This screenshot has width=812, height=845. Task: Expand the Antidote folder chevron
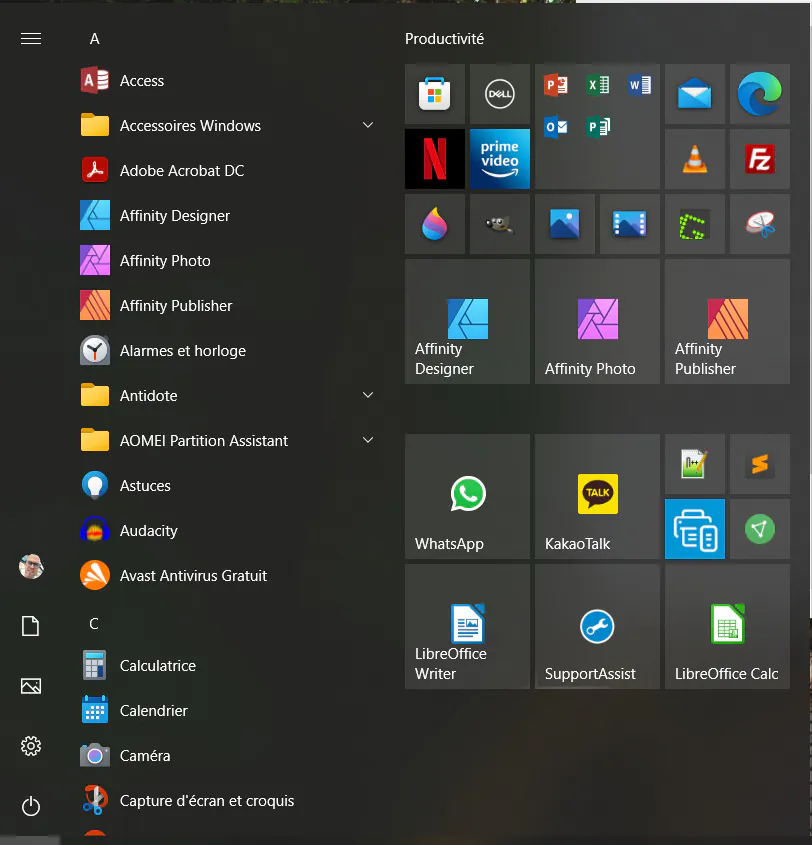[368, 395]
